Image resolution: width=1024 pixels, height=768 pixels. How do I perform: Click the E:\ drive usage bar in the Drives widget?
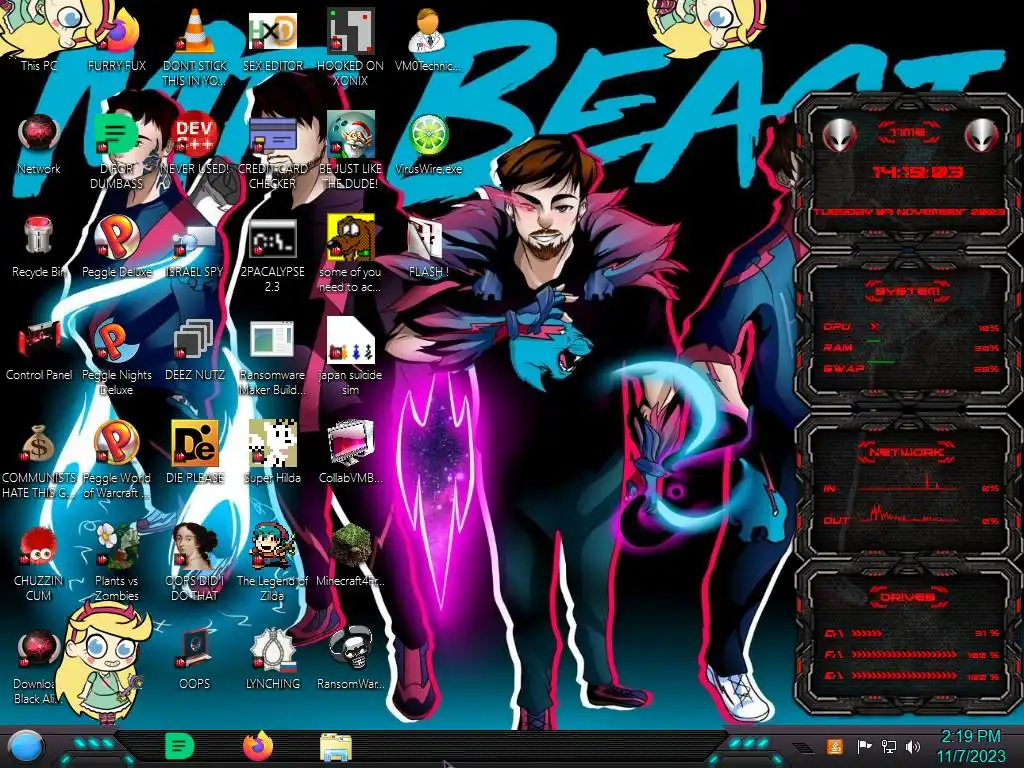point(912,675)
